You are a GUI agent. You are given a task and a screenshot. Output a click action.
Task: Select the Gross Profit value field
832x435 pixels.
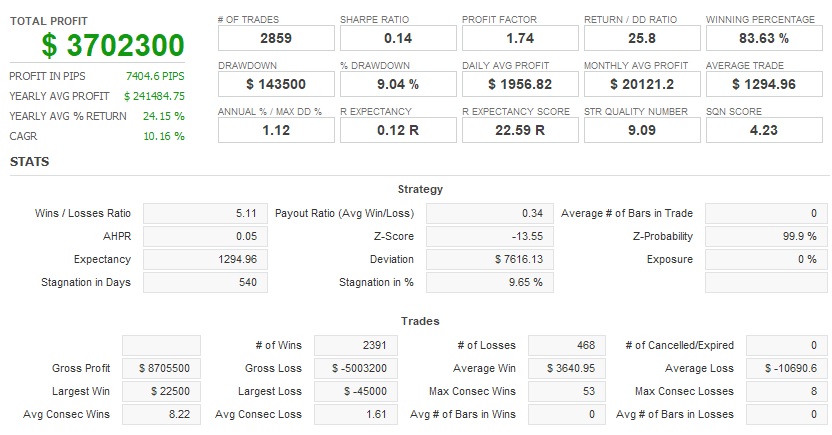[161, 368]
